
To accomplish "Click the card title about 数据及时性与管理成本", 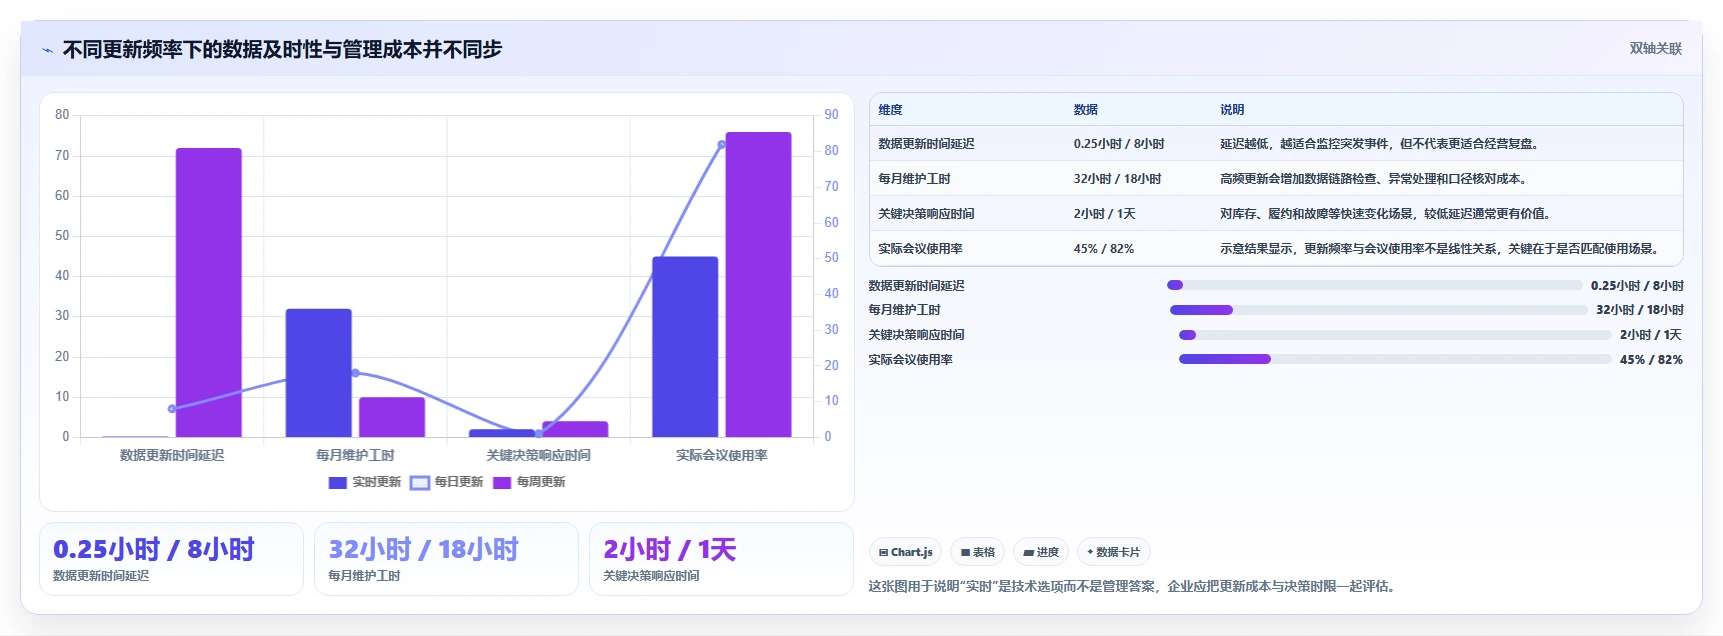I will click(282, 49).
